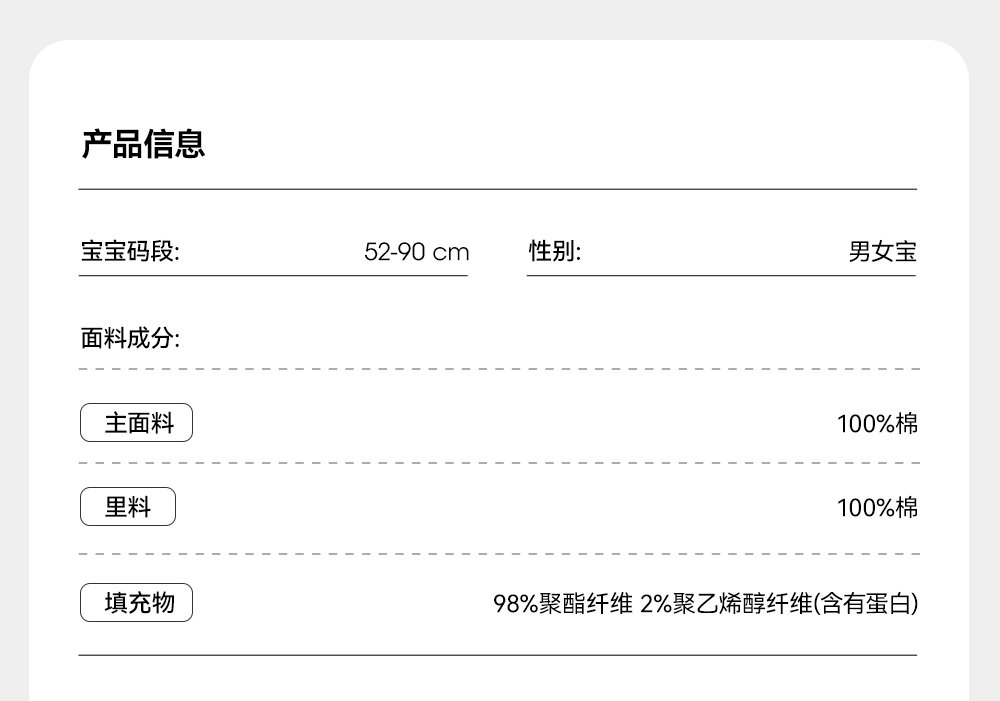Viewport: 1000px width, 701px height.
Task: Click 100%棉 in the 主面料 row
Action: [x=877, y=424]
